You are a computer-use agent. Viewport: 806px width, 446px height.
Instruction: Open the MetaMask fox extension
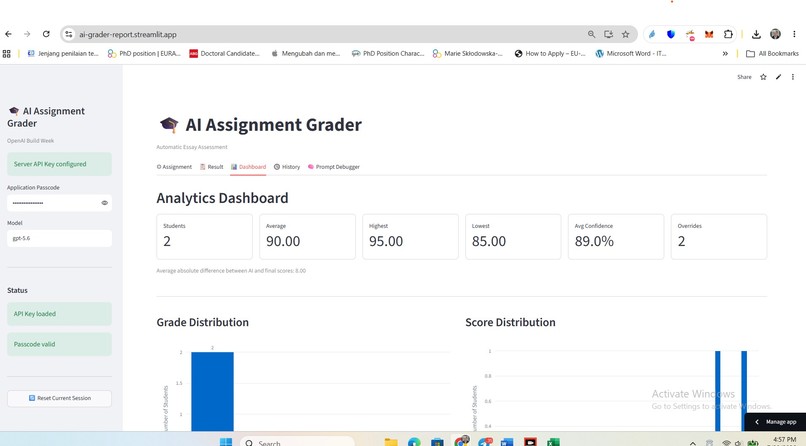(709, 34)
